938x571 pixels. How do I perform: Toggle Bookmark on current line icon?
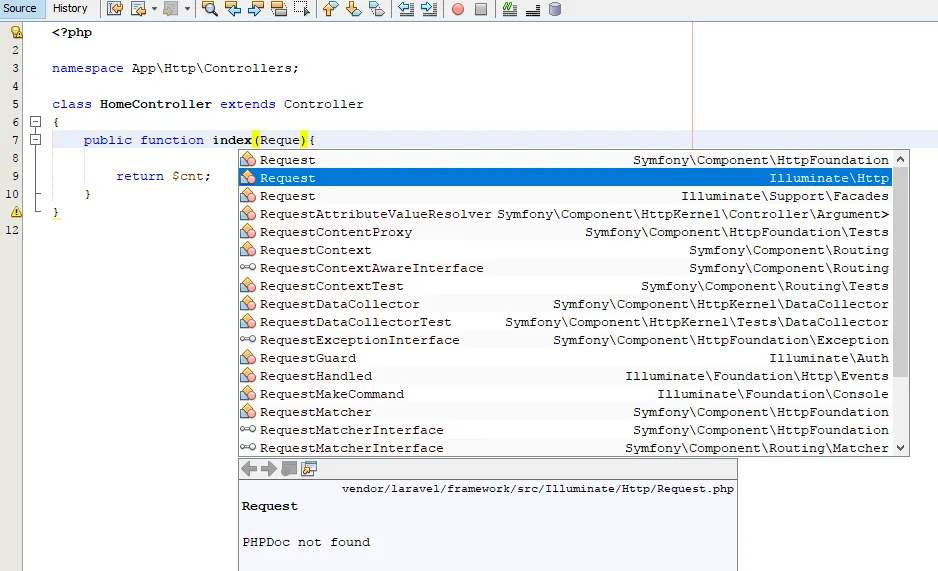377,9
